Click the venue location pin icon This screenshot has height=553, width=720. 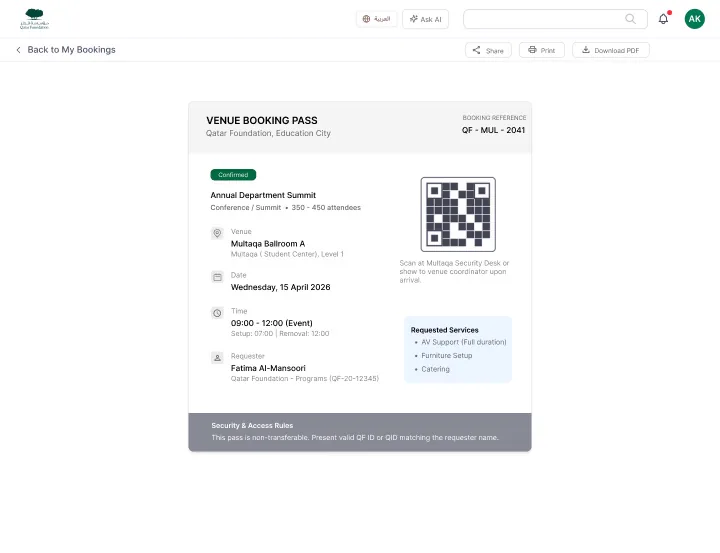click(217, 233)
